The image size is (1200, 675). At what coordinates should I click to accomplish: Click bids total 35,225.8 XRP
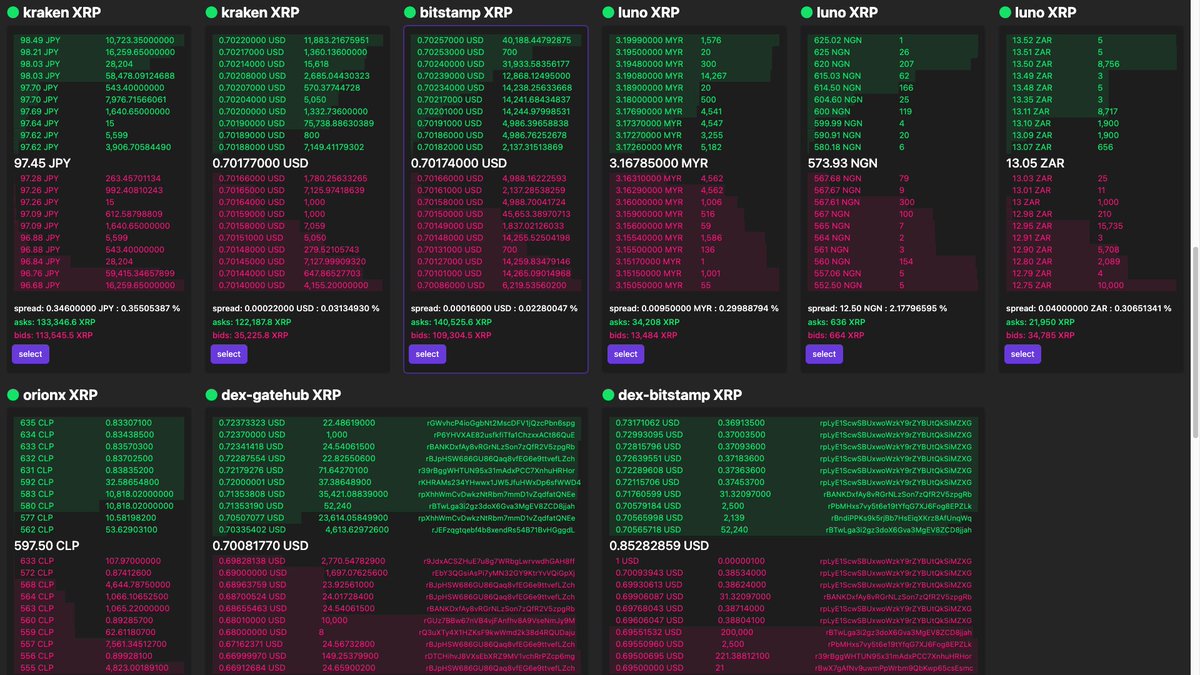coord(250,335)
